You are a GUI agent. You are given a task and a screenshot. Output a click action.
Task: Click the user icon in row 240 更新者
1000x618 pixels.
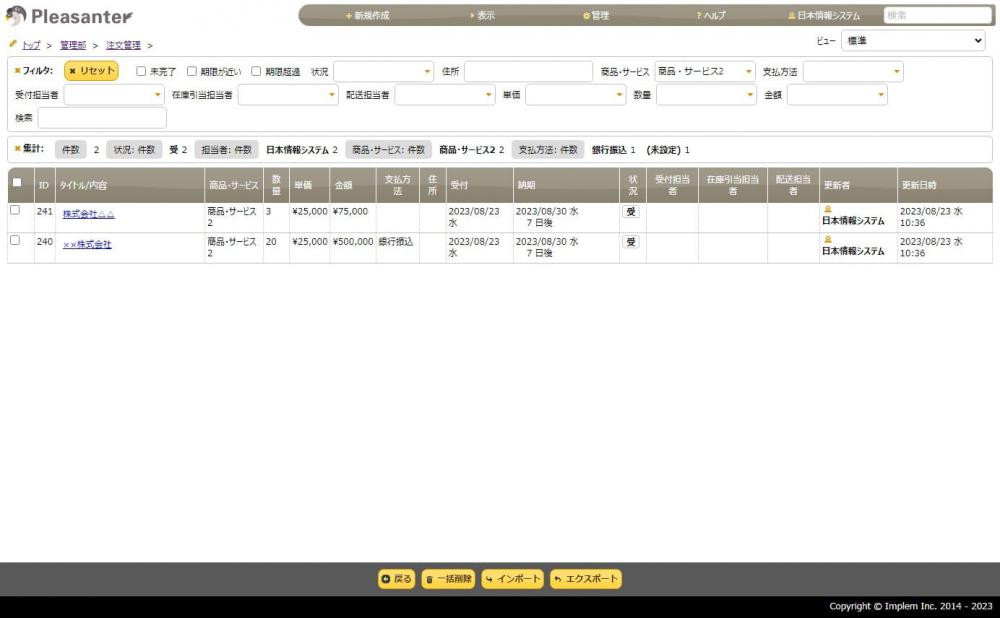[827, 240]
